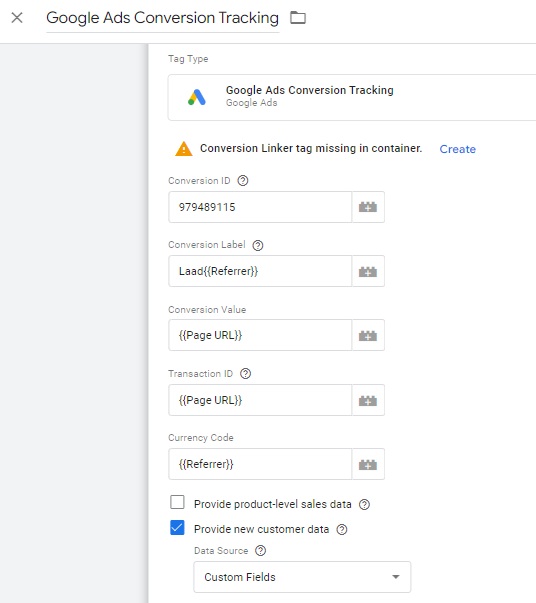This screenshot has height=603, width=536.
Task: Show help for Transaction ID
Action: 245,373
